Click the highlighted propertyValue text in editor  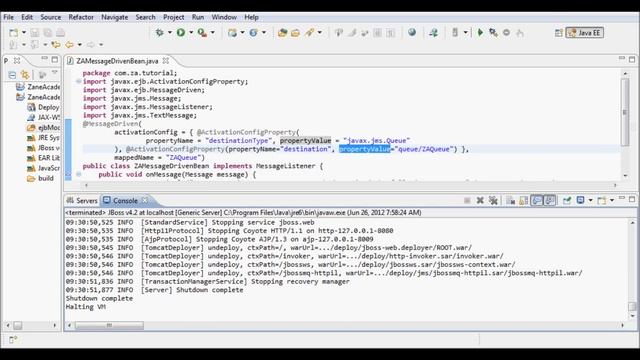(x=364, y=149)
